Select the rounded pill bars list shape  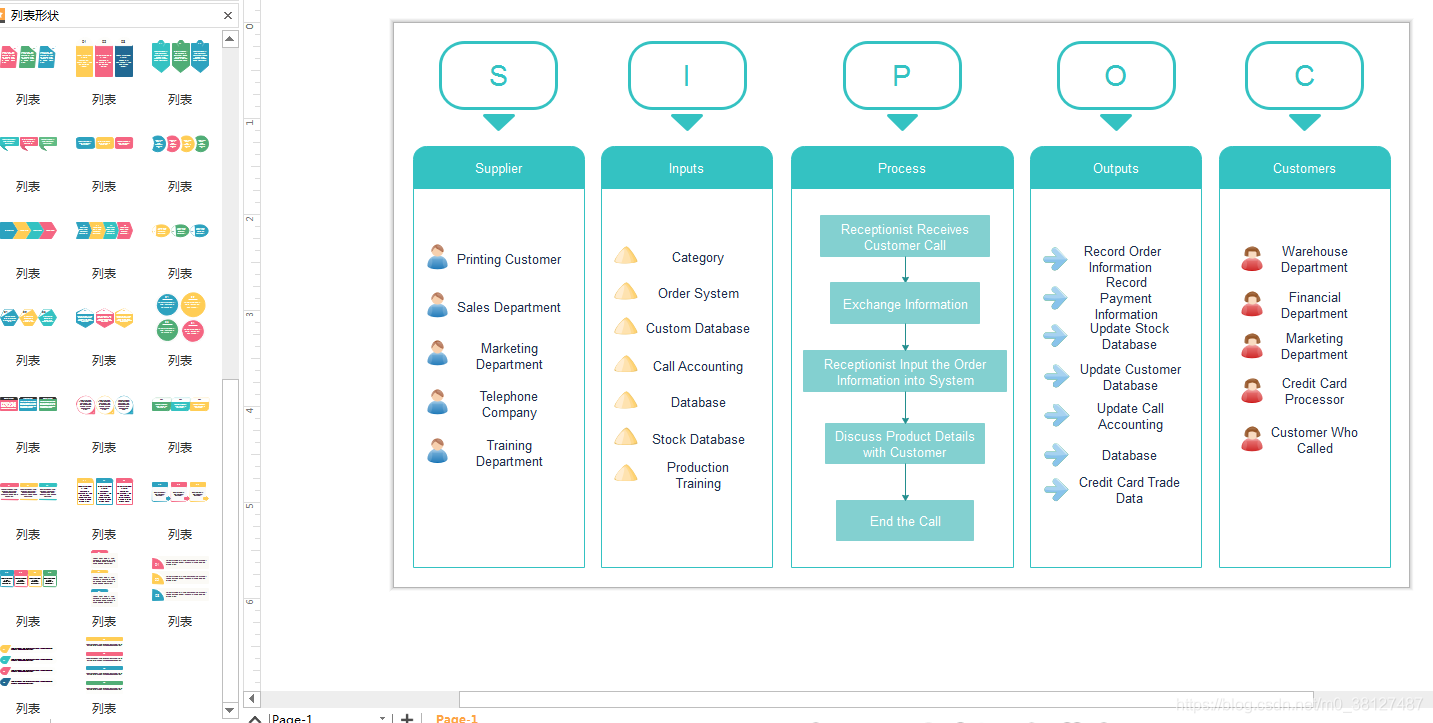[x=104, y=143]
